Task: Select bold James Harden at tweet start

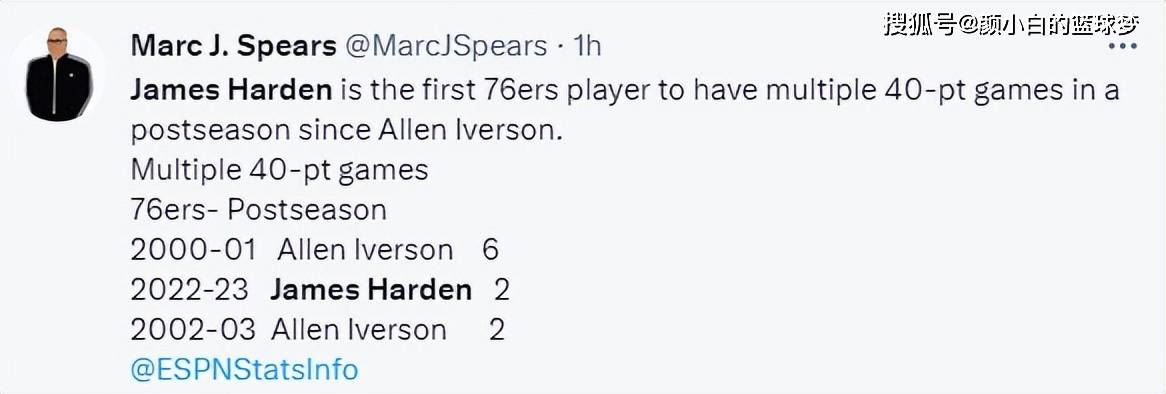Action: [231, 91]
